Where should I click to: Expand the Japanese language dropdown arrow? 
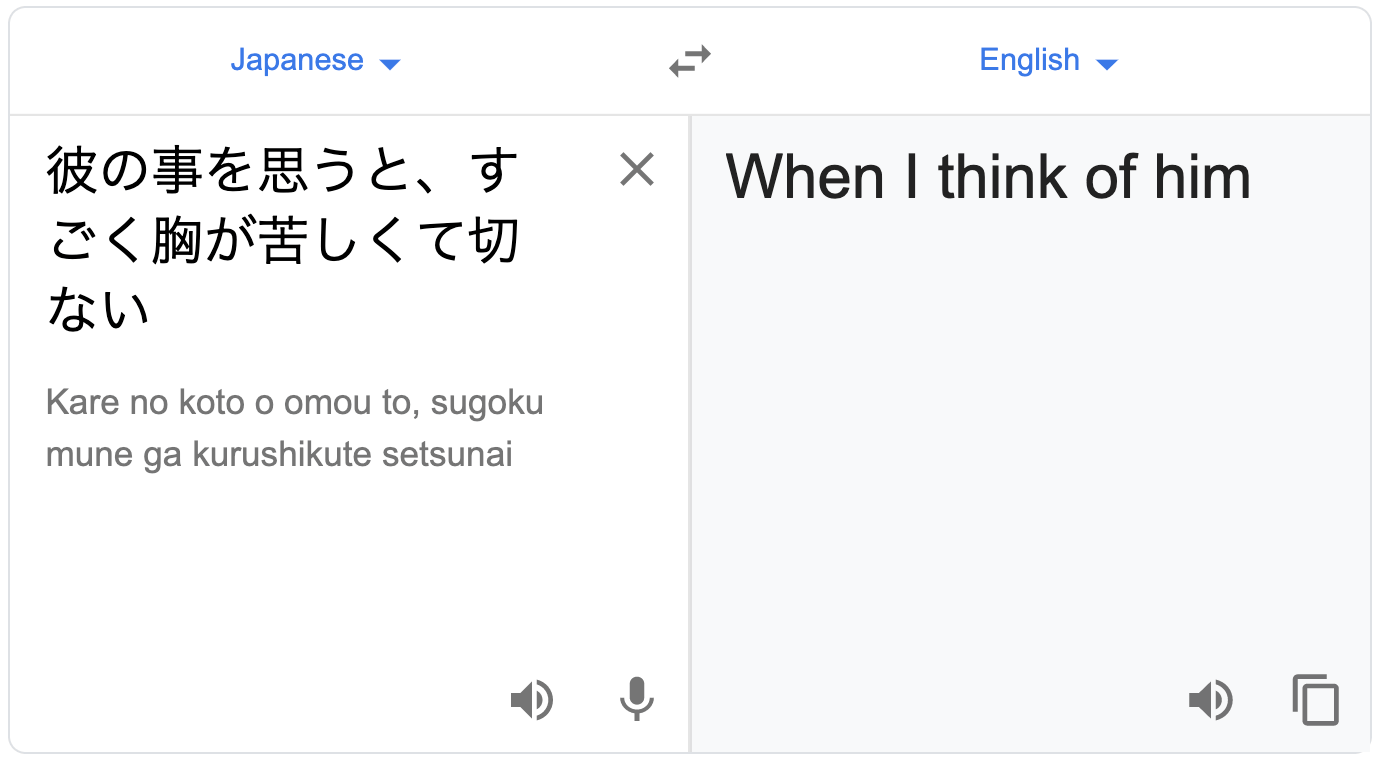tap(390, 64)
